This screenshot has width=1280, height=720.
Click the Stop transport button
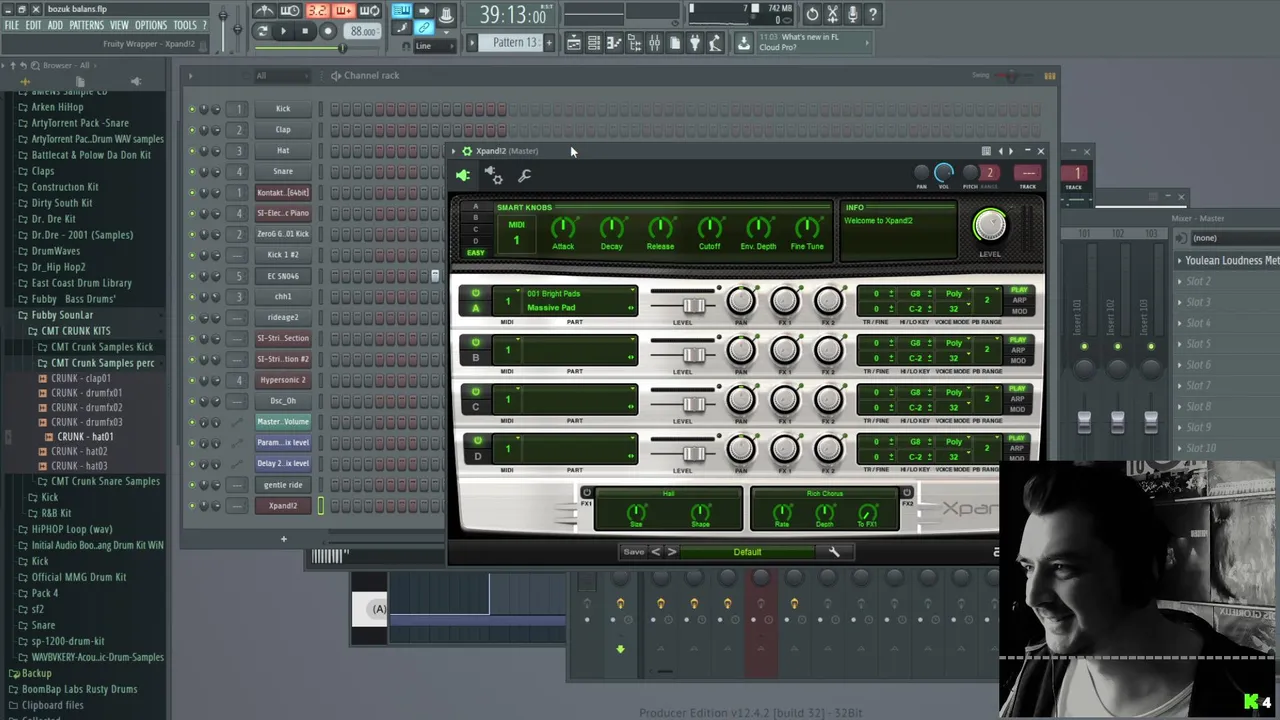click(305, 31)
